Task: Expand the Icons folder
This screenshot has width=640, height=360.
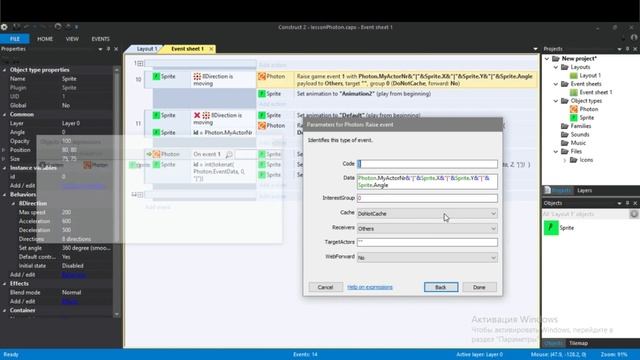Action: click(564, 160)
